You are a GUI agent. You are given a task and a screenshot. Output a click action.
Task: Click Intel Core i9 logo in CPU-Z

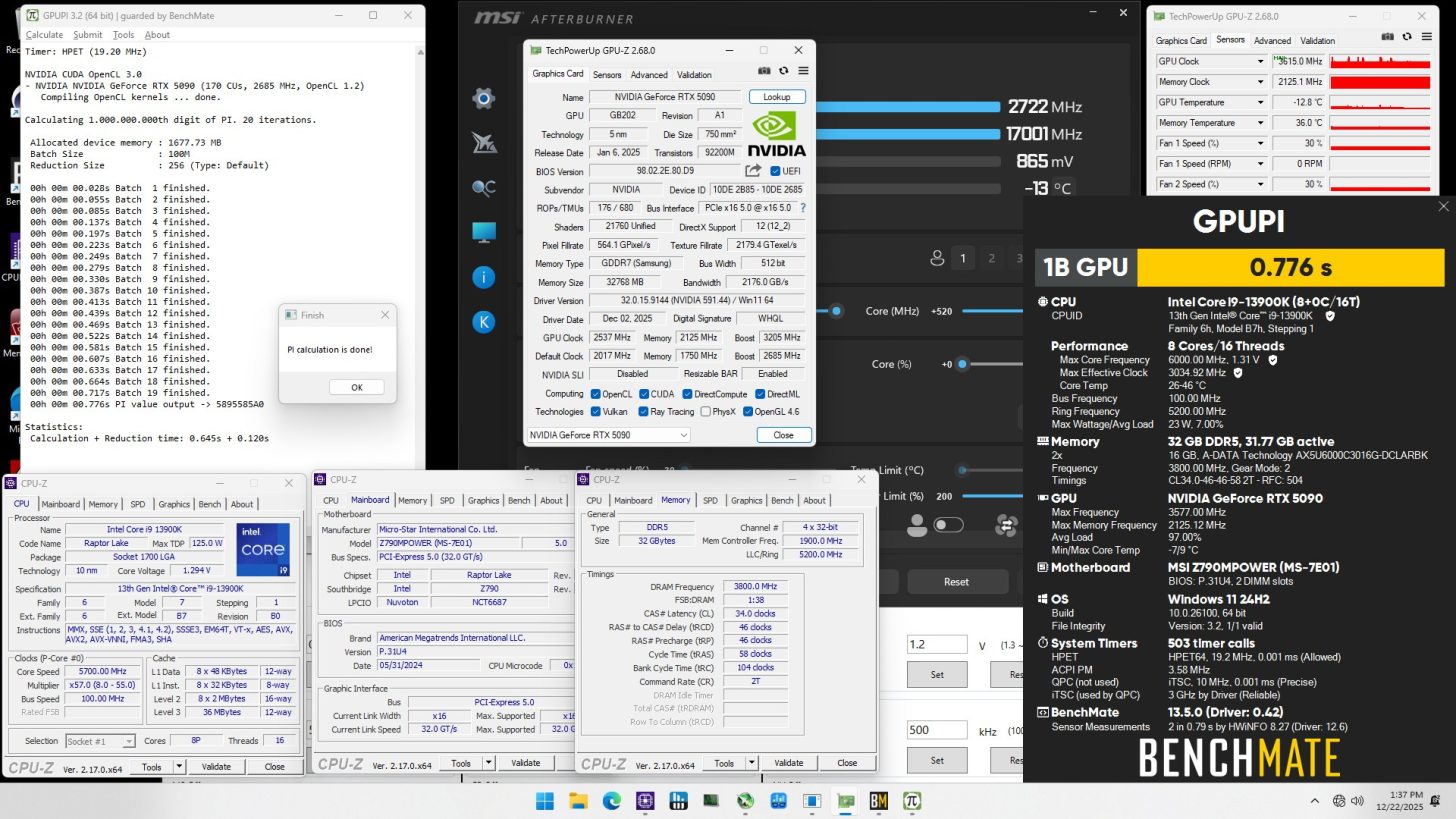(x=264, y=549)
